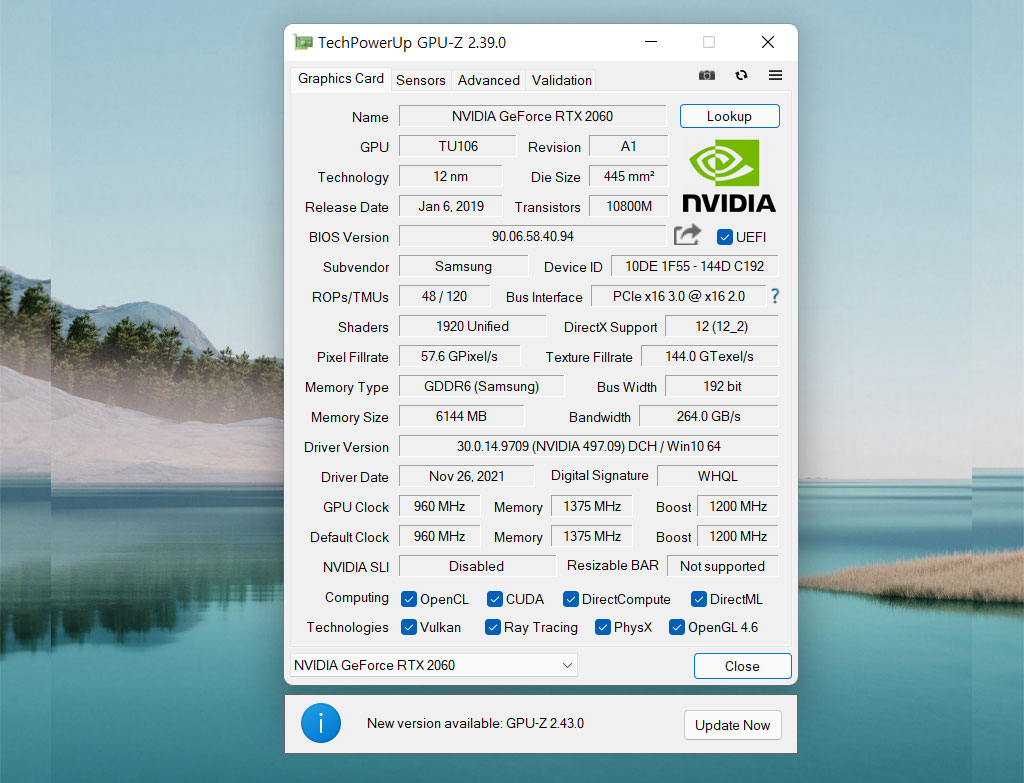This screenshot has height=783, width=1024.
Task: Click the Digital Signature field WHQL
Action: tap(718, 476)
